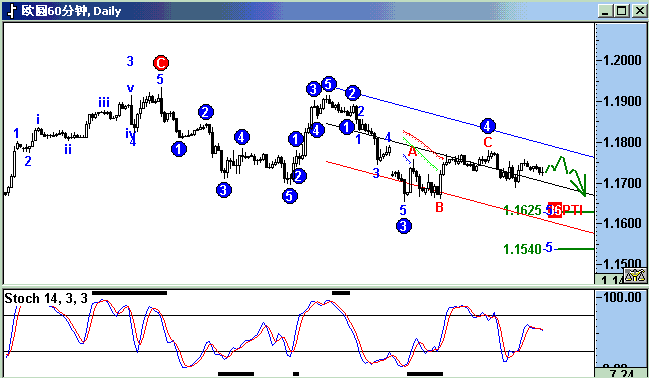Click the 欧圆60分钟, Daily title text
This screenshot has width=649, height=378.
71,11
